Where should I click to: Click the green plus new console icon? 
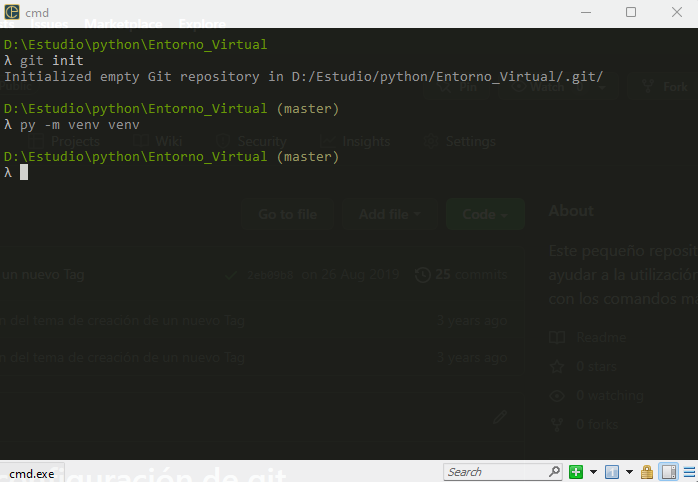576,472
